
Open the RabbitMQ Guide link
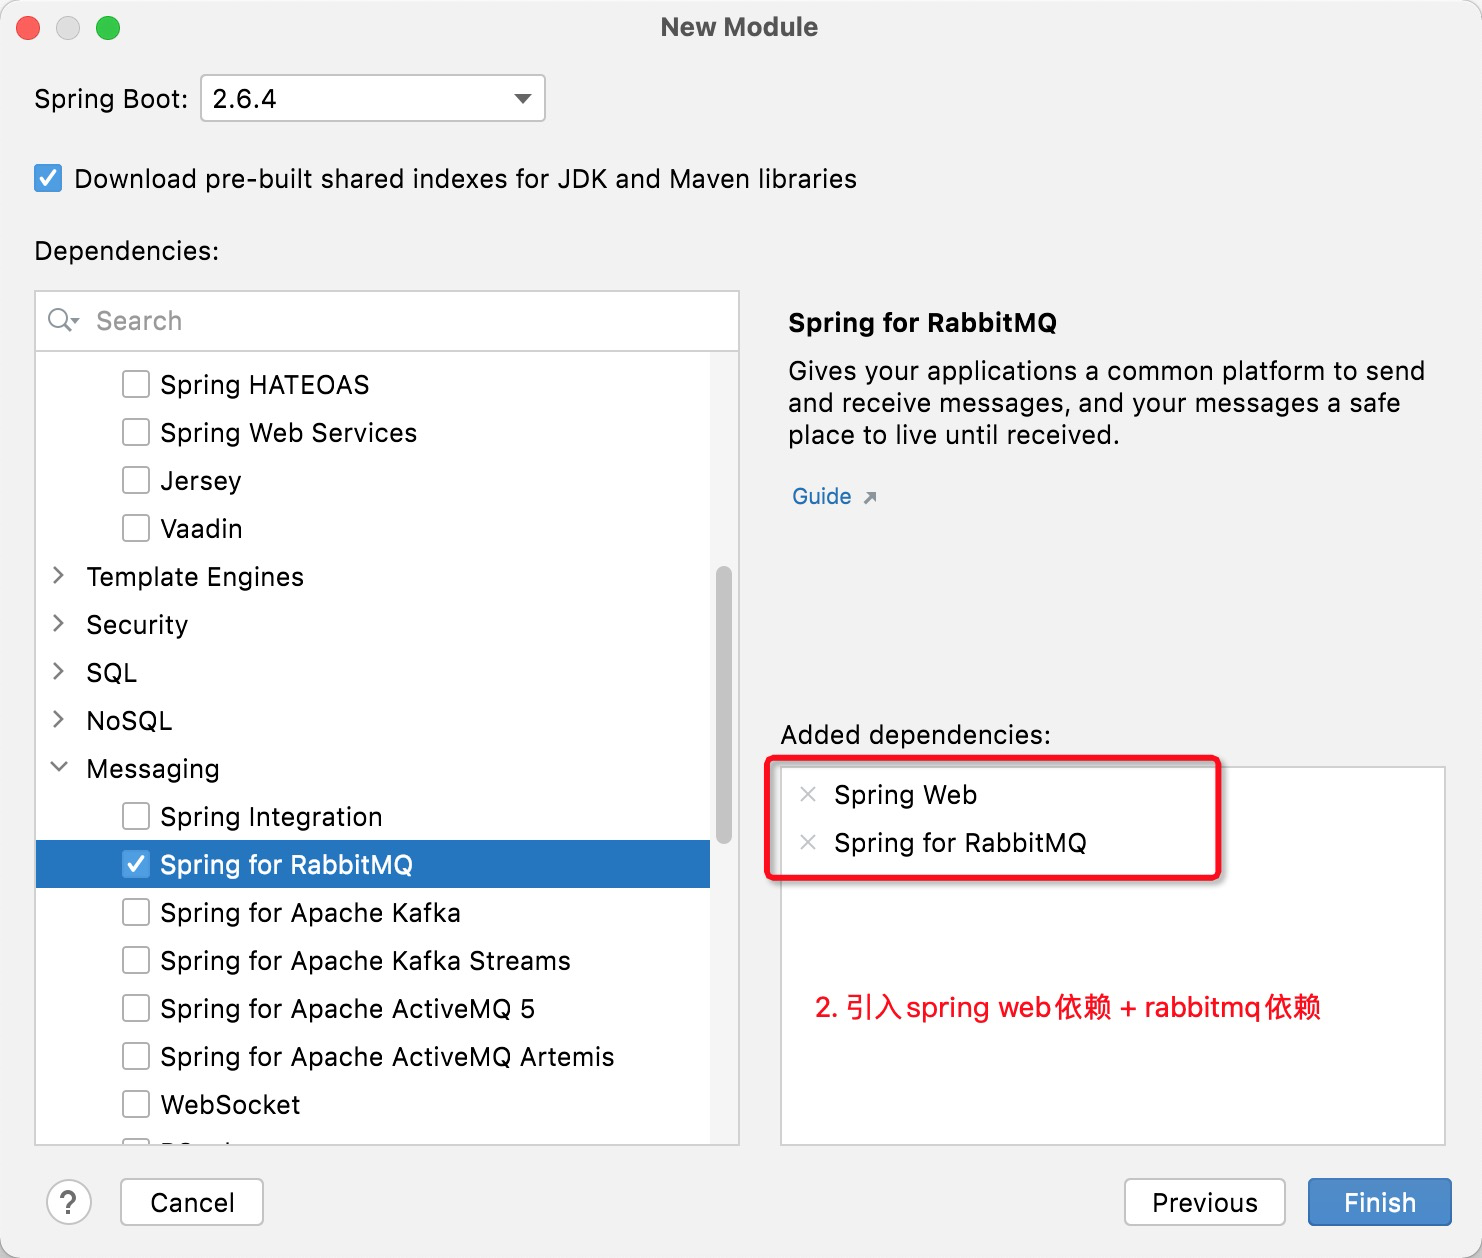click(x=821, y=497)
